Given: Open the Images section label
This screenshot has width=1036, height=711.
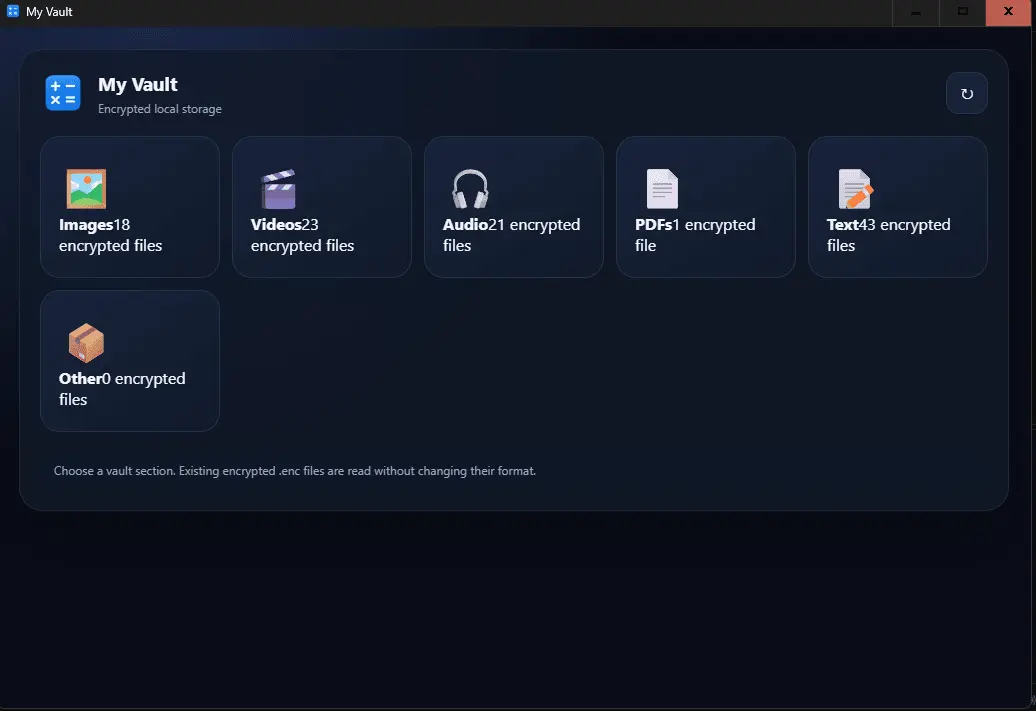Looking at the screenshot, I should pos(86,225).
